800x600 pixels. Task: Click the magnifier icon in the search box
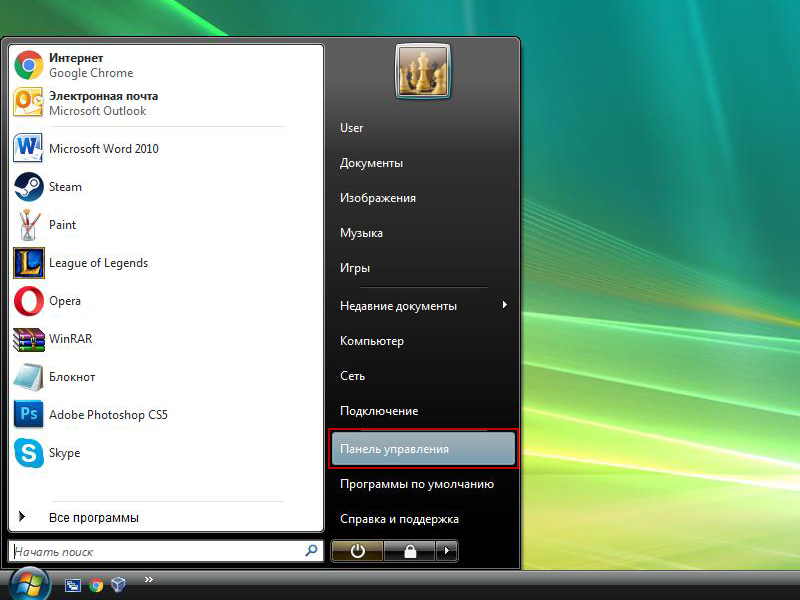(x=311, y=551)
